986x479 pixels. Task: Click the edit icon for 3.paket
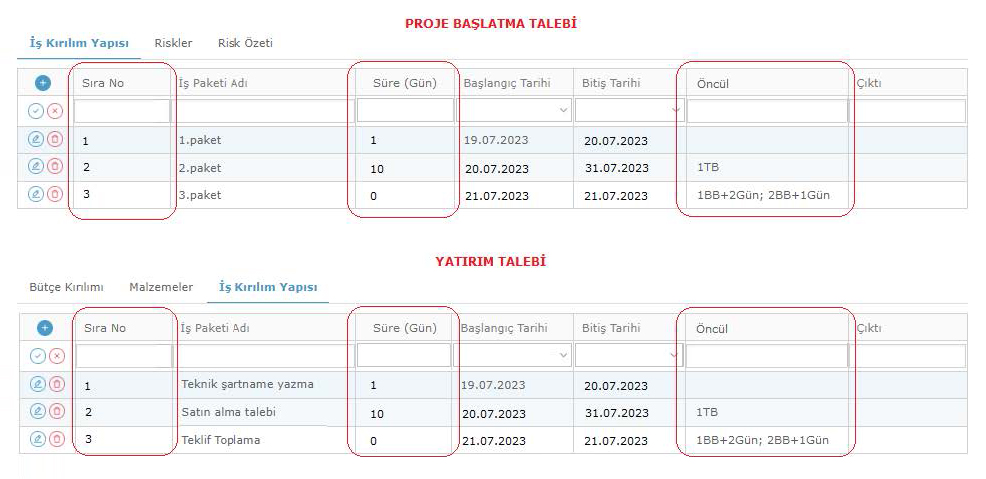coord(36,194)
